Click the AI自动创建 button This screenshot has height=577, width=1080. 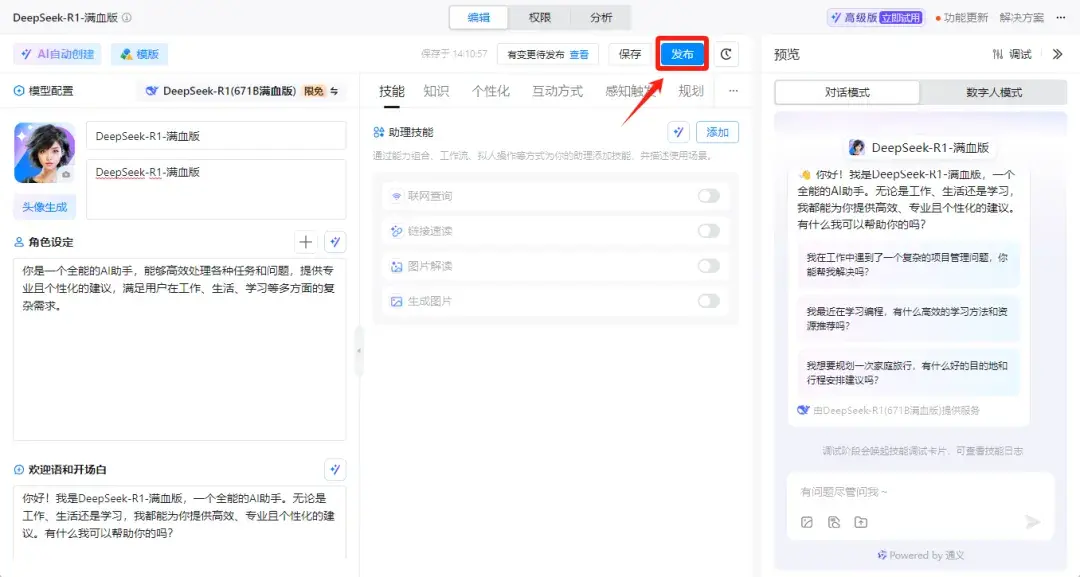click(57, 54)
